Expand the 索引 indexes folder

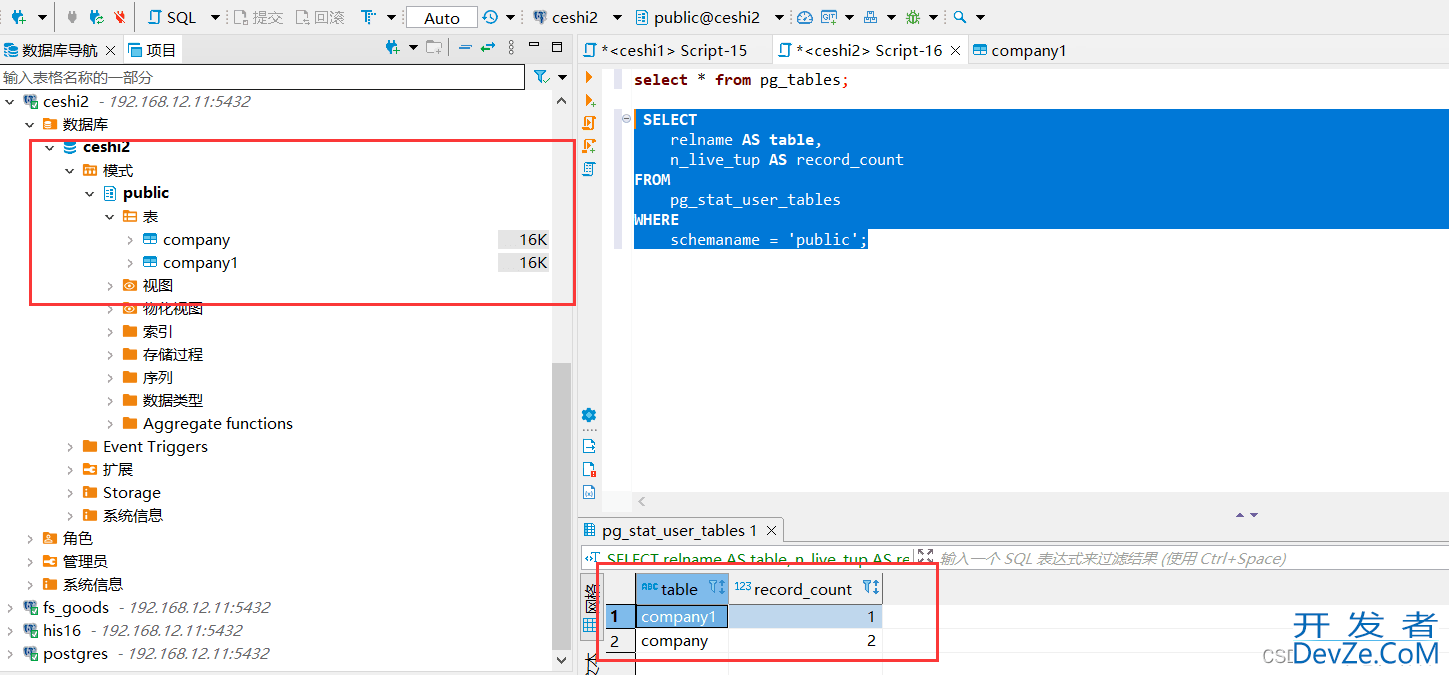coord(109,331)
